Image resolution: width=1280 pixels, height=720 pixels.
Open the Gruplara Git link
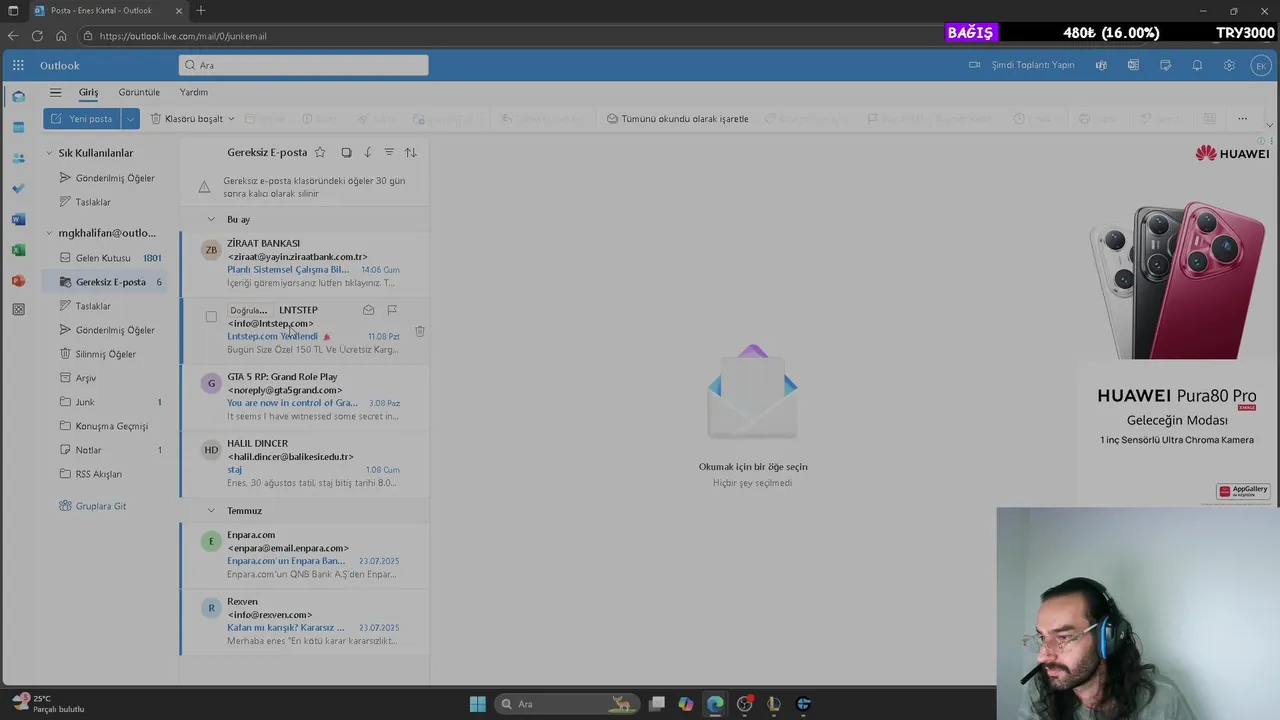pyautogui.click(x=100, y=506)
